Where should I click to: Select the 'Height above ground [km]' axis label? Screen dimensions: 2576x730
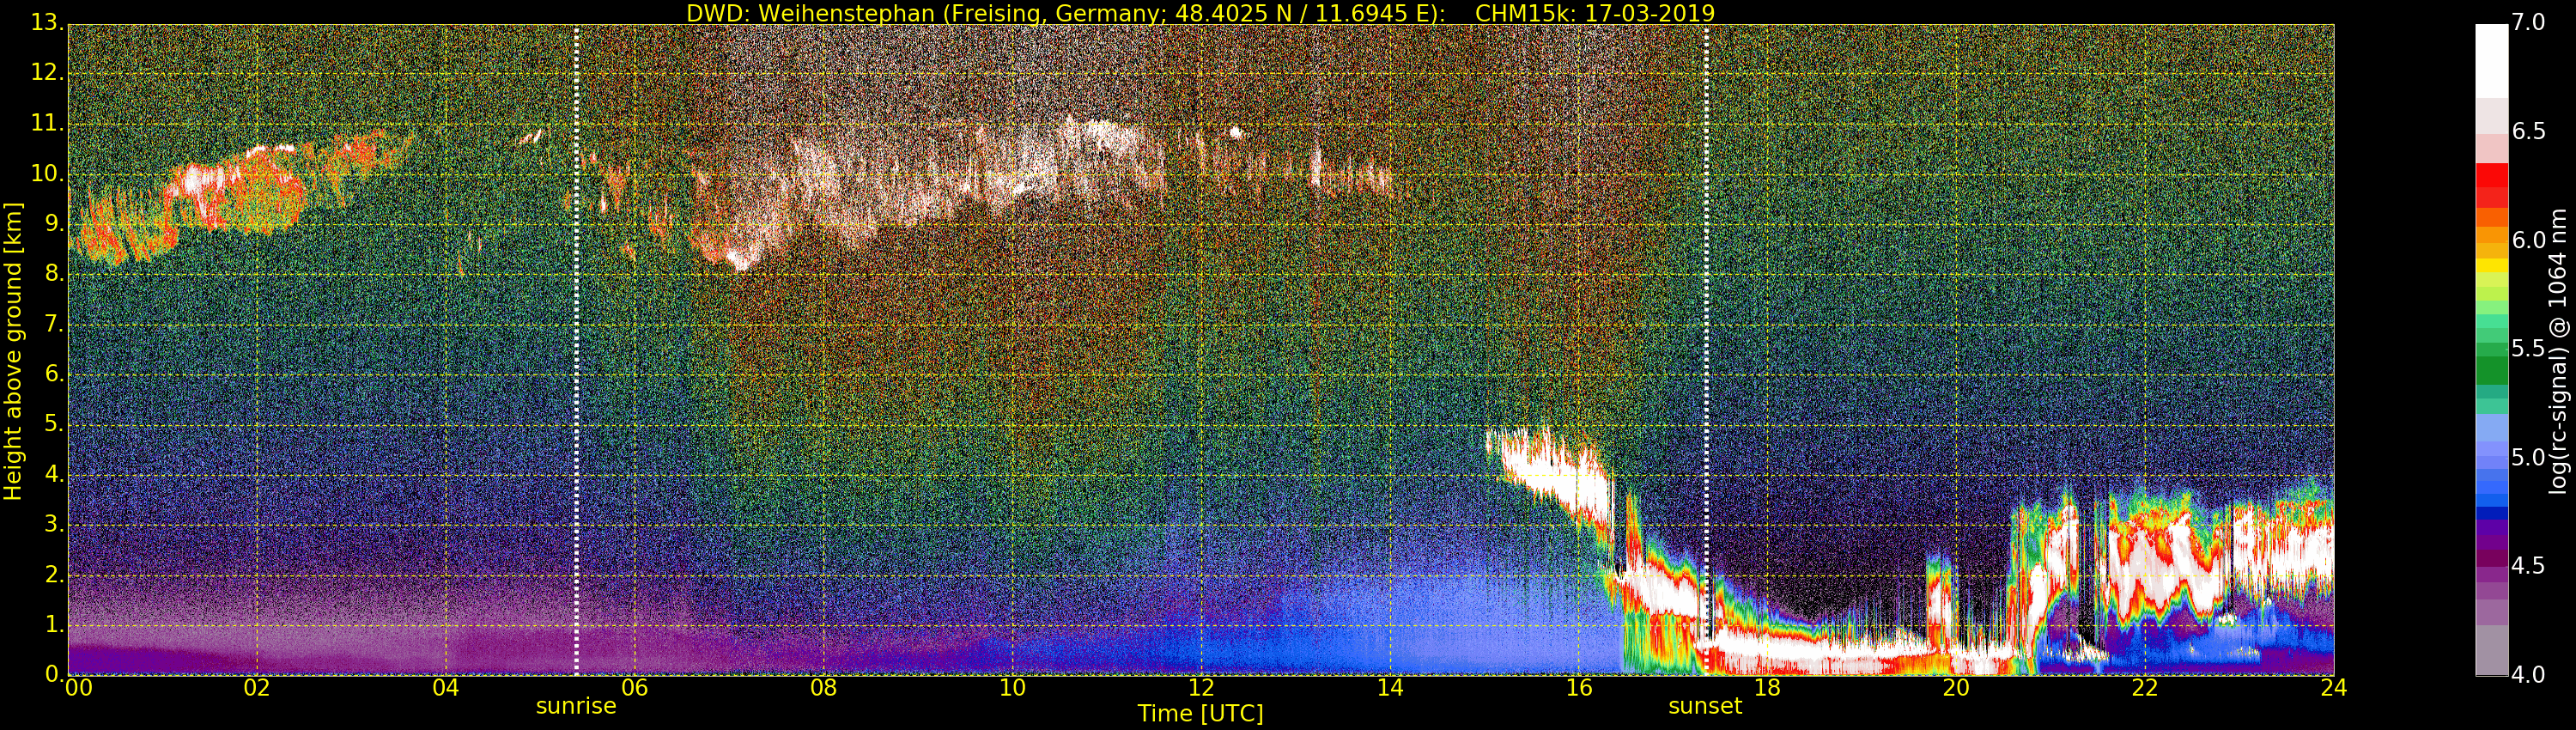13,350
